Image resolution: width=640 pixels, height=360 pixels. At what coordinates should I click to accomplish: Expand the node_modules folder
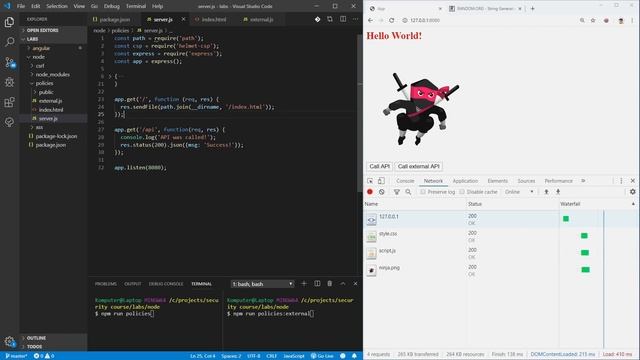(52, 74)
